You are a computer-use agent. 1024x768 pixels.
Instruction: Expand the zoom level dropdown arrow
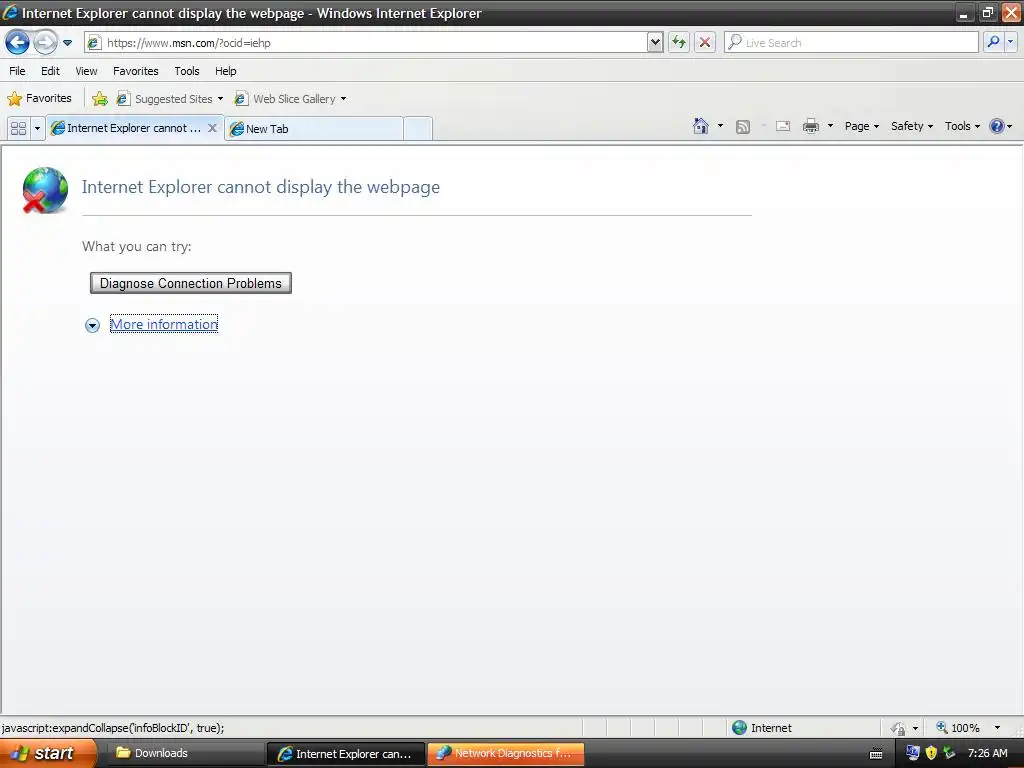(997, 728)
